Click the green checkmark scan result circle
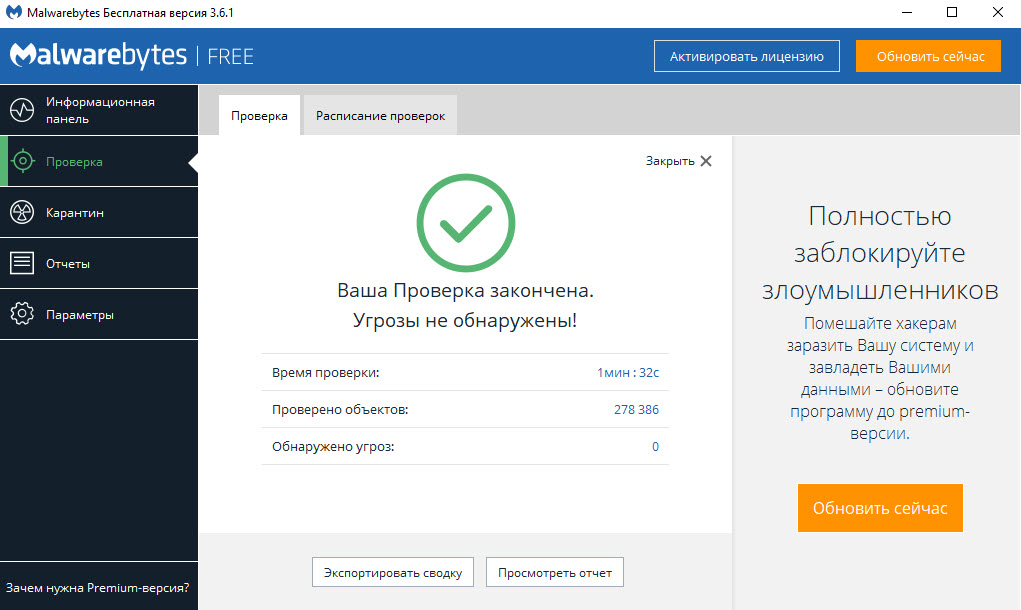1021x610 pixels. pyautogui.click(x=465, y=224)
